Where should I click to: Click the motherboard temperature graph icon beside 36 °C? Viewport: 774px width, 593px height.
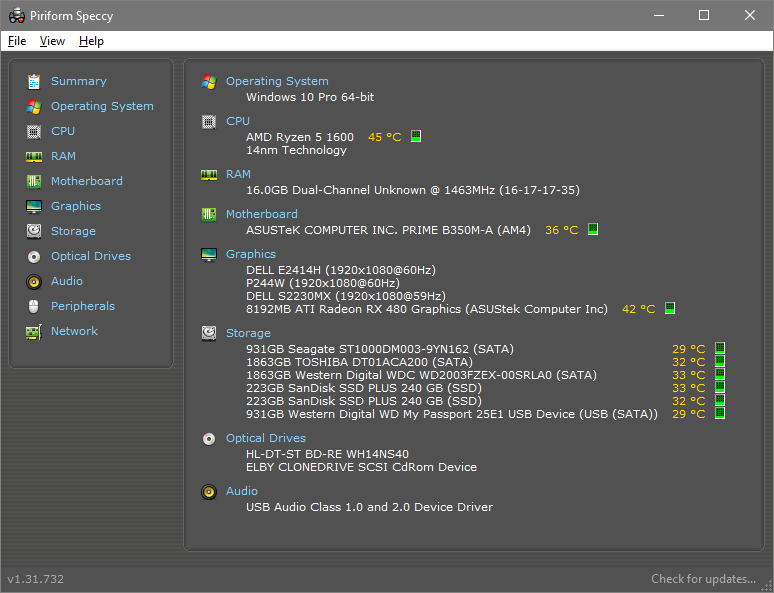click(x=593, y=229)
